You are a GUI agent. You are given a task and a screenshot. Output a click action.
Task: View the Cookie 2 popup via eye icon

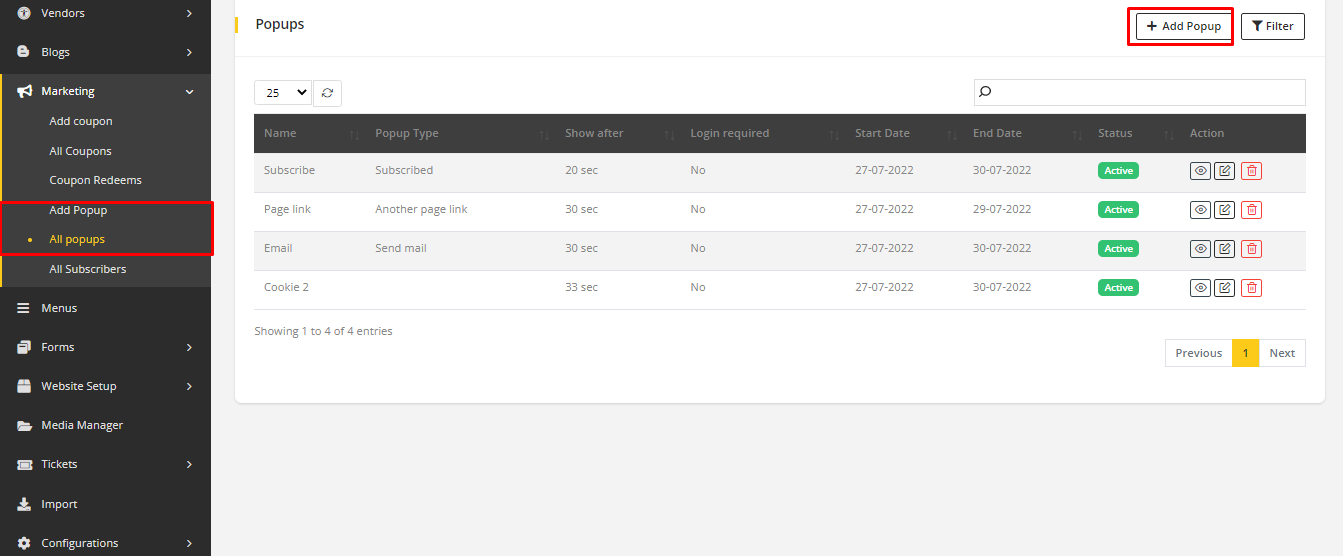(x=1200, y=288)
